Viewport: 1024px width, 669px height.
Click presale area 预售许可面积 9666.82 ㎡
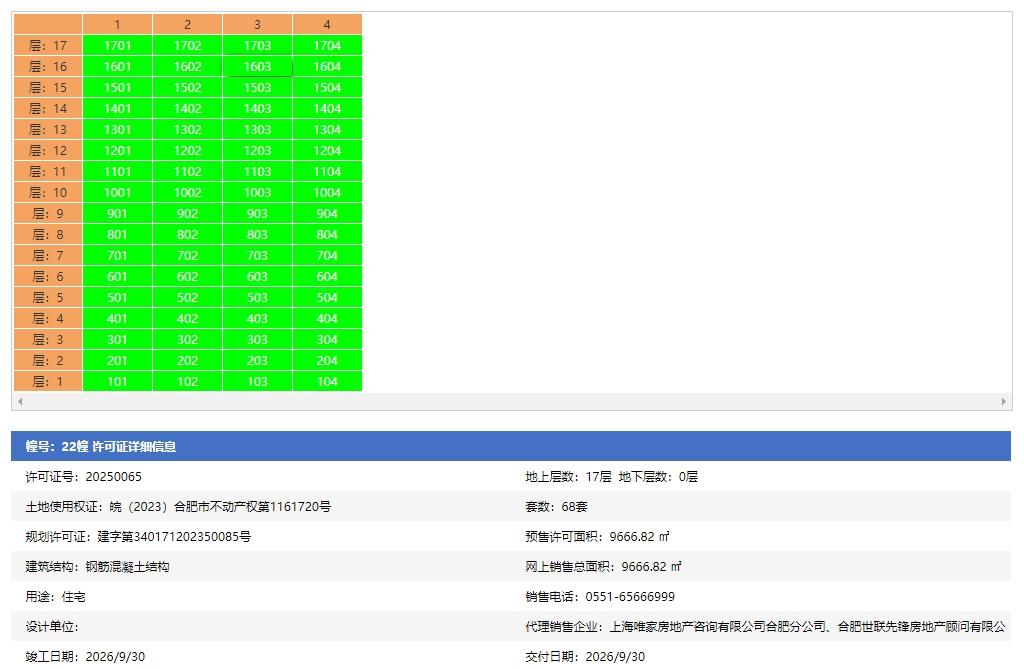pos(598,537)
